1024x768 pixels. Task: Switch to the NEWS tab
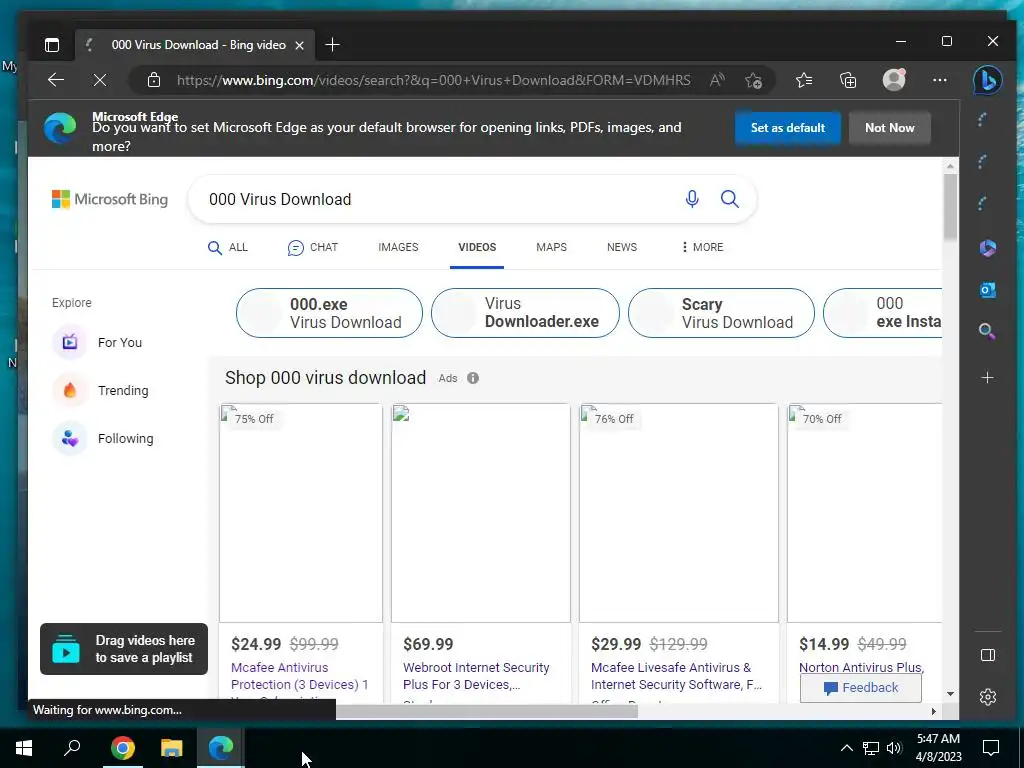tap(622, 247)
